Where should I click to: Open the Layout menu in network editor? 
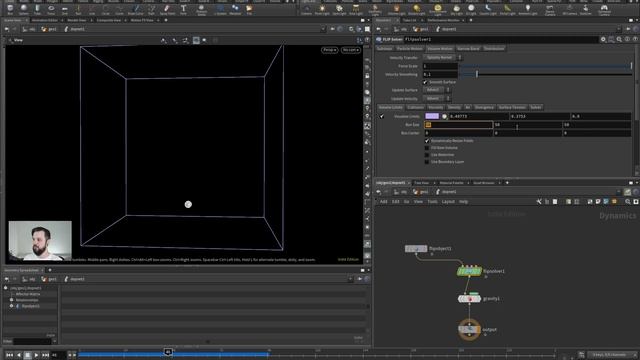tap(448, 202)
